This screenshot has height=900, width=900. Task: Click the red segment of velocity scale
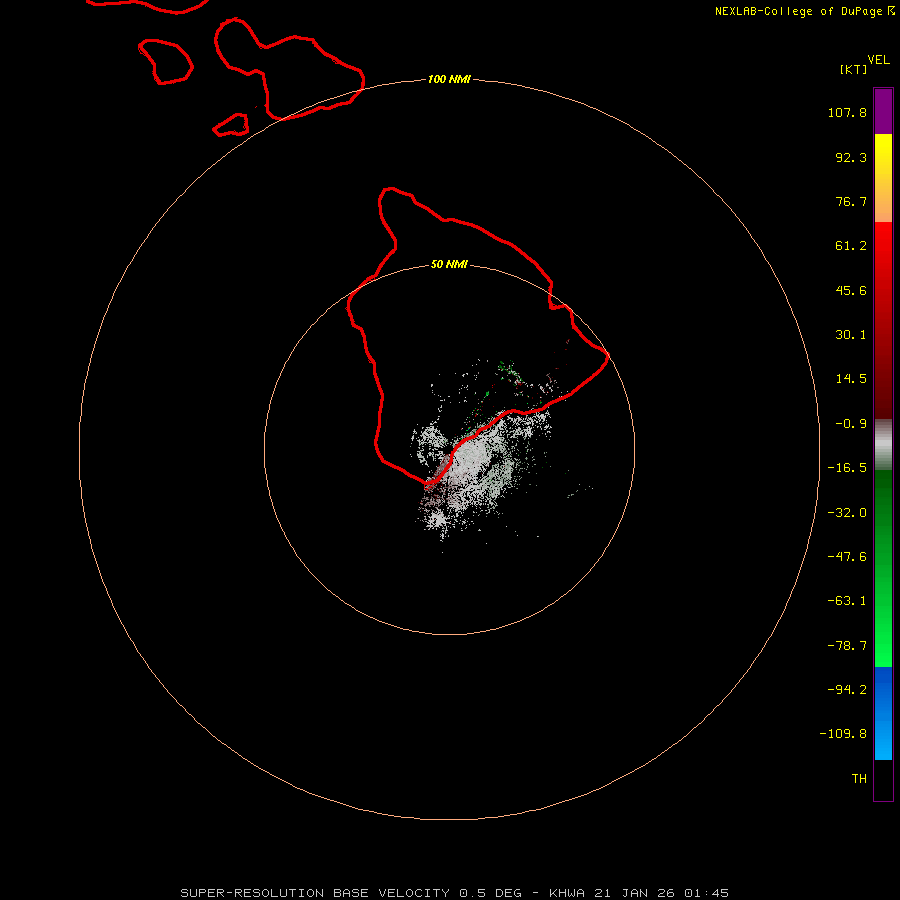pos(883,320)
